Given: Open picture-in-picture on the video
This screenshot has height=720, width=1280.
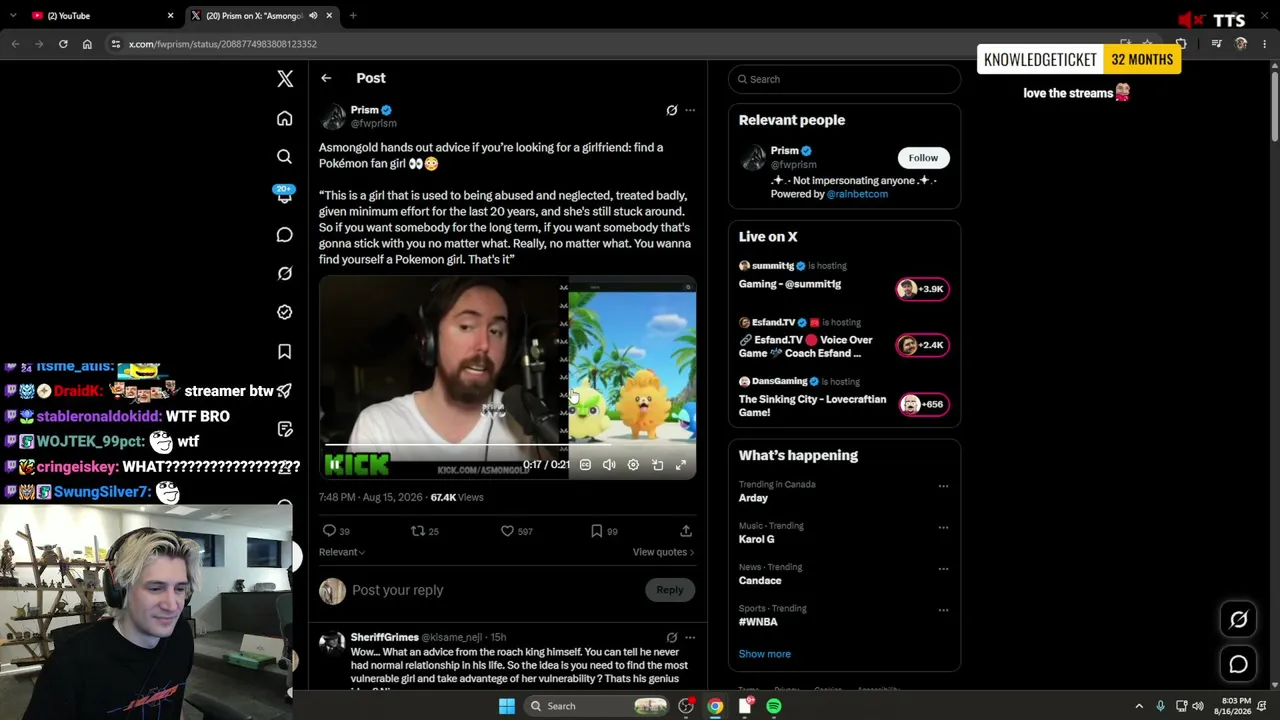Looking at the screenshot, I should pyautogui.click(x=657, y=465).
